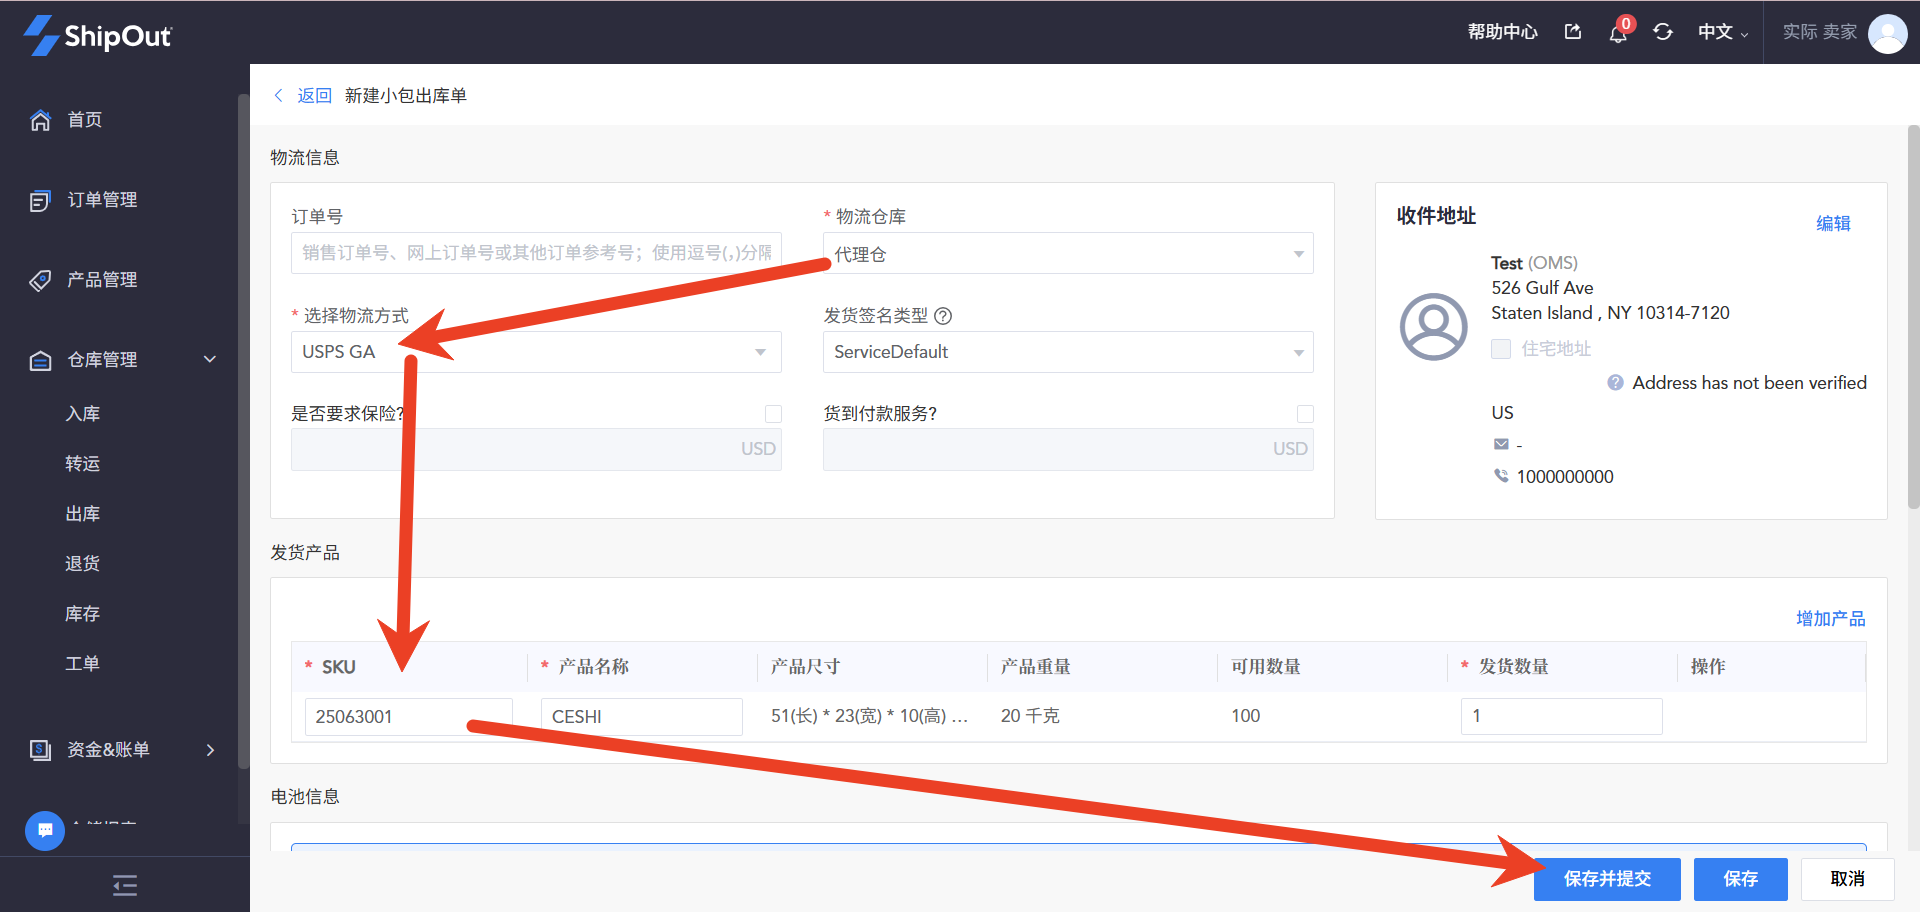Select 工单 submenu item
The image size is (1920, 912).
[82, 664]
